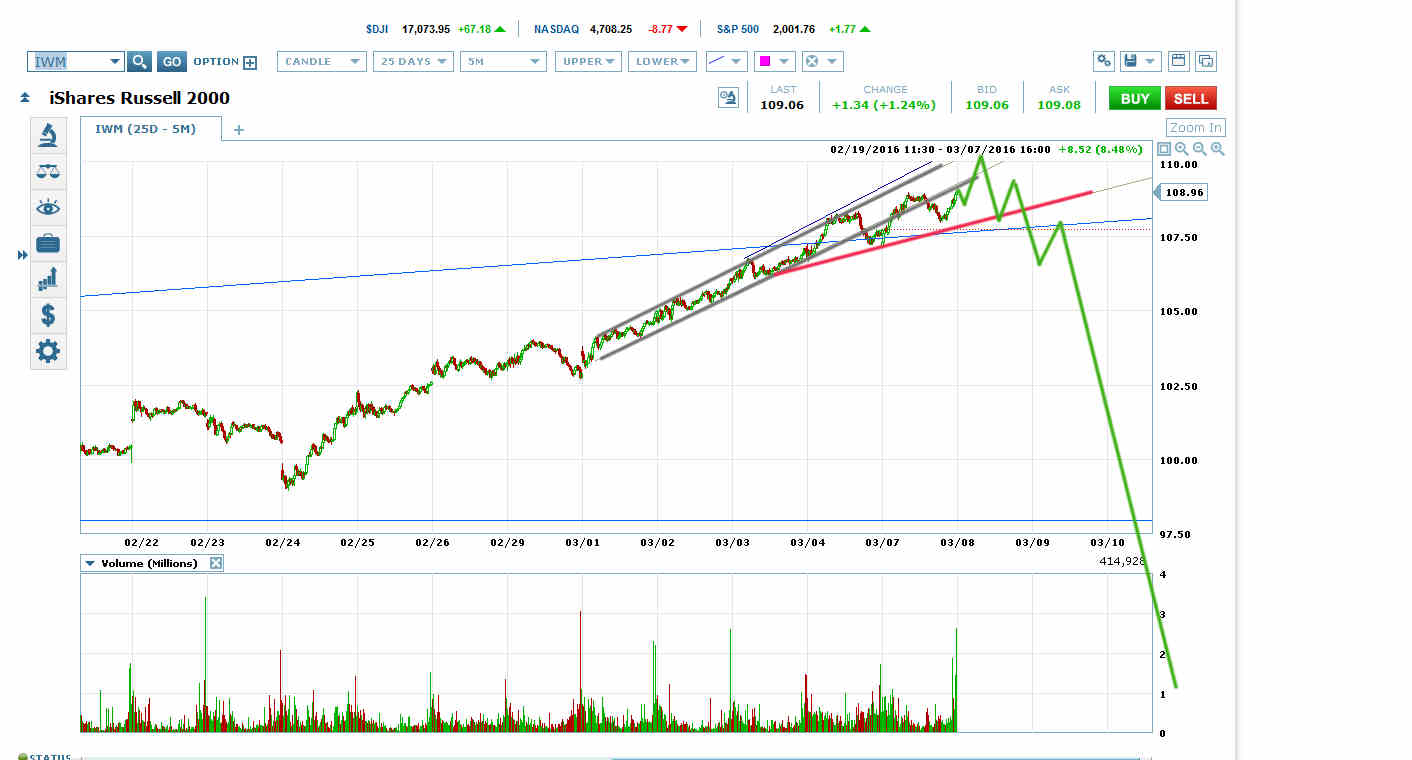Open the magenta color swatch picker
Image resolution: width=1412 pixels, height=760 pixels.
[x=775, y=62]
